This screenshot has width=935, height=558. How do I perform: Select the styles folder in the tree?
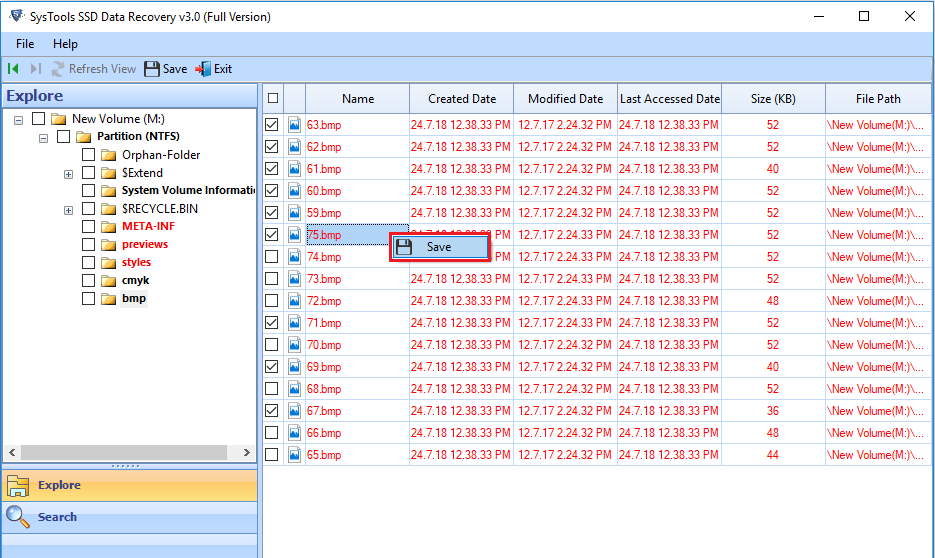(137, 262)
